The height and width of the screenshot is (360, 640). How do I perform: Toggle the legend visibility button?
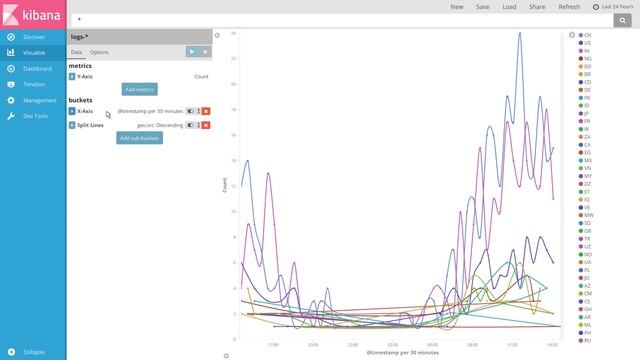[572, 35]
